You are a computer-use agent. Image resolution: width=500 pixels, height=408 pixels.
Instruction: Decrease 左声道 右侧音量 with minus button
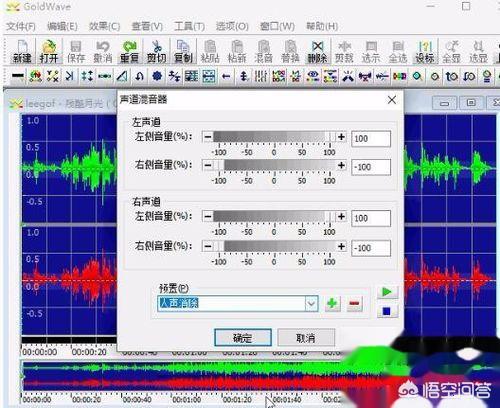208,165
